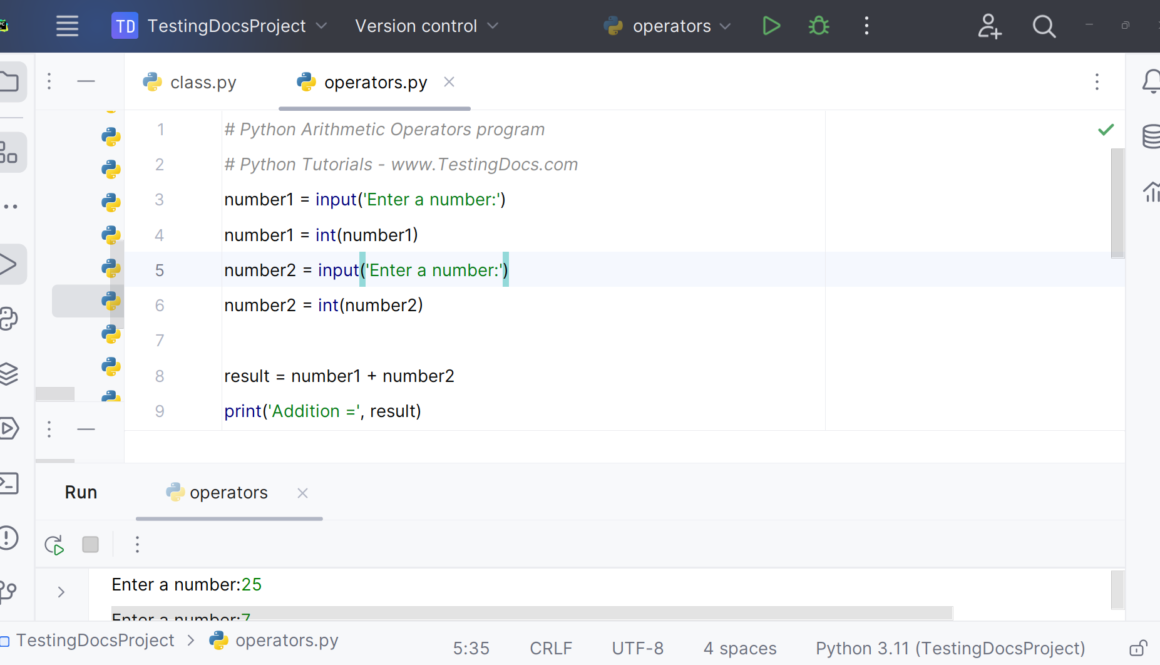Close the operators.py editor tab
The width and height of the screenshot is (1160, 665).
coord(449,82)
